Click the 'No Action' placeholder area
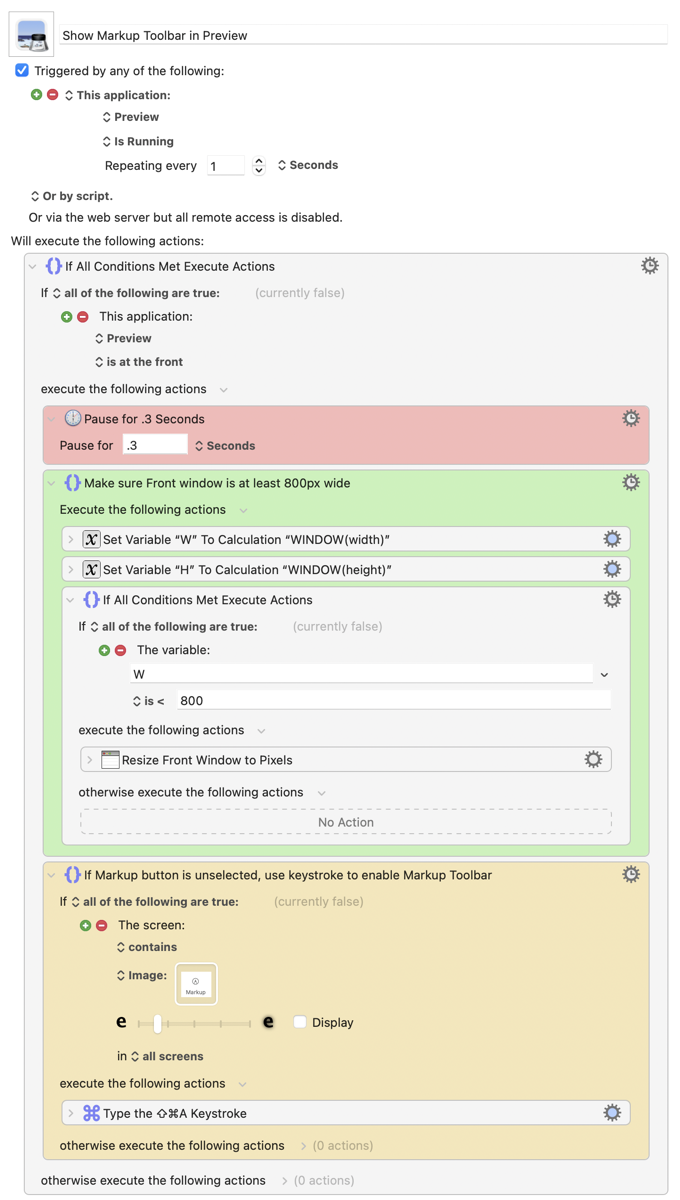 (x=345, y=822)
